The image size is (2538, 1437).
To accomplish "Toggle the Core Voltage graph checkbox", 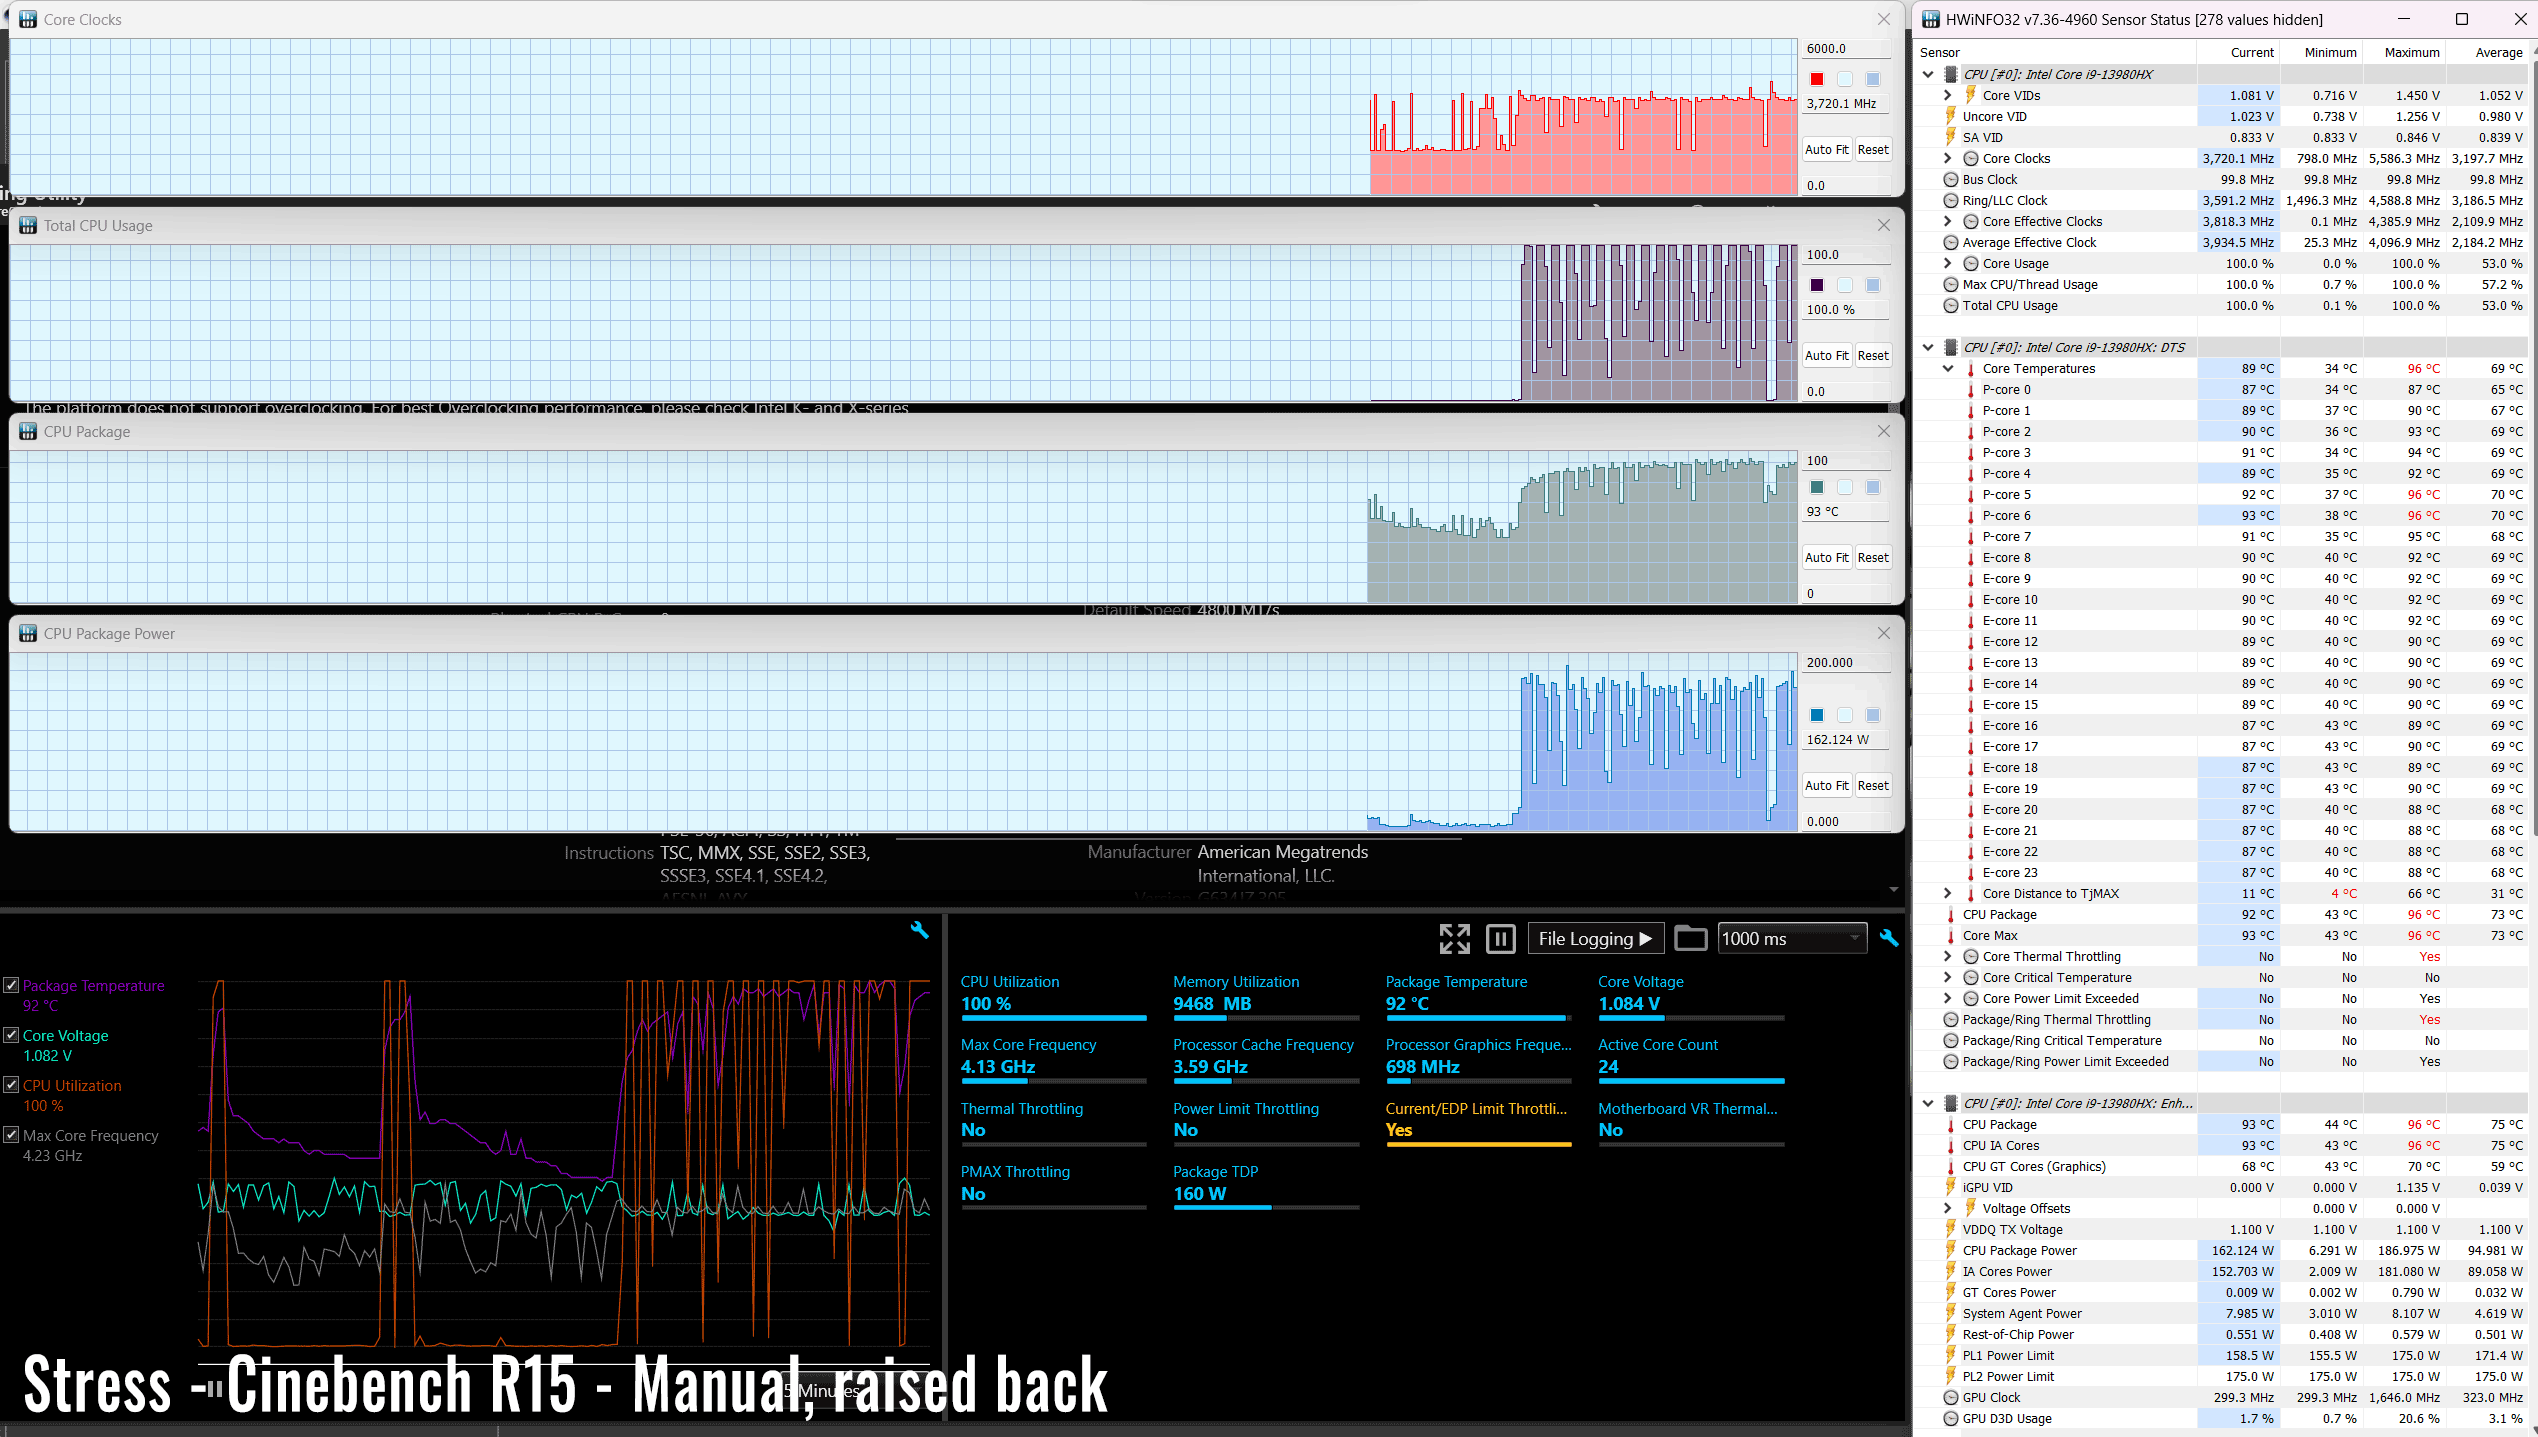I will click(x=11, y=1036).
